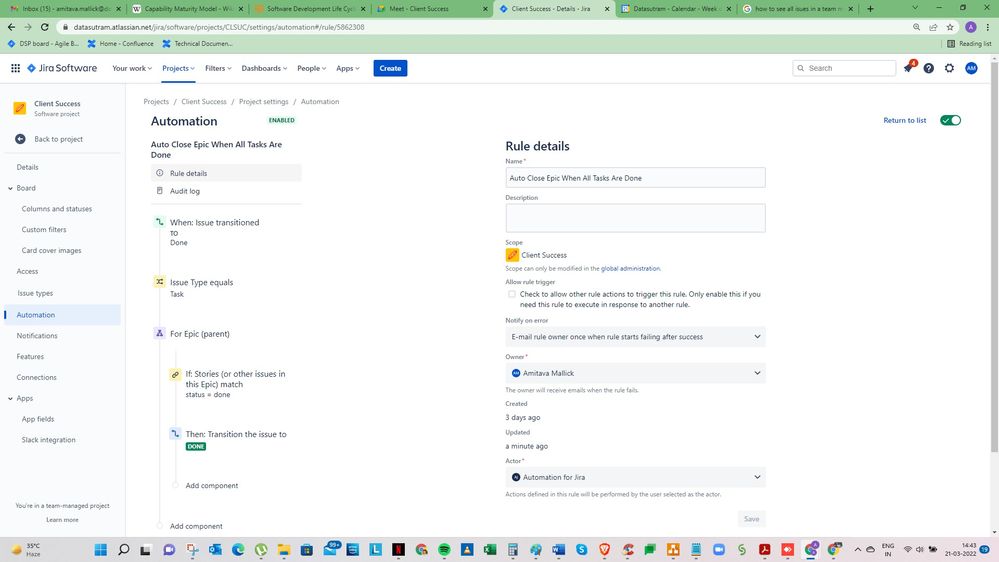Image resolution: width=999 pixels, height=562 pixels.
Task: Select the Issue transitioned trigger icon
Action: point(159,222)
